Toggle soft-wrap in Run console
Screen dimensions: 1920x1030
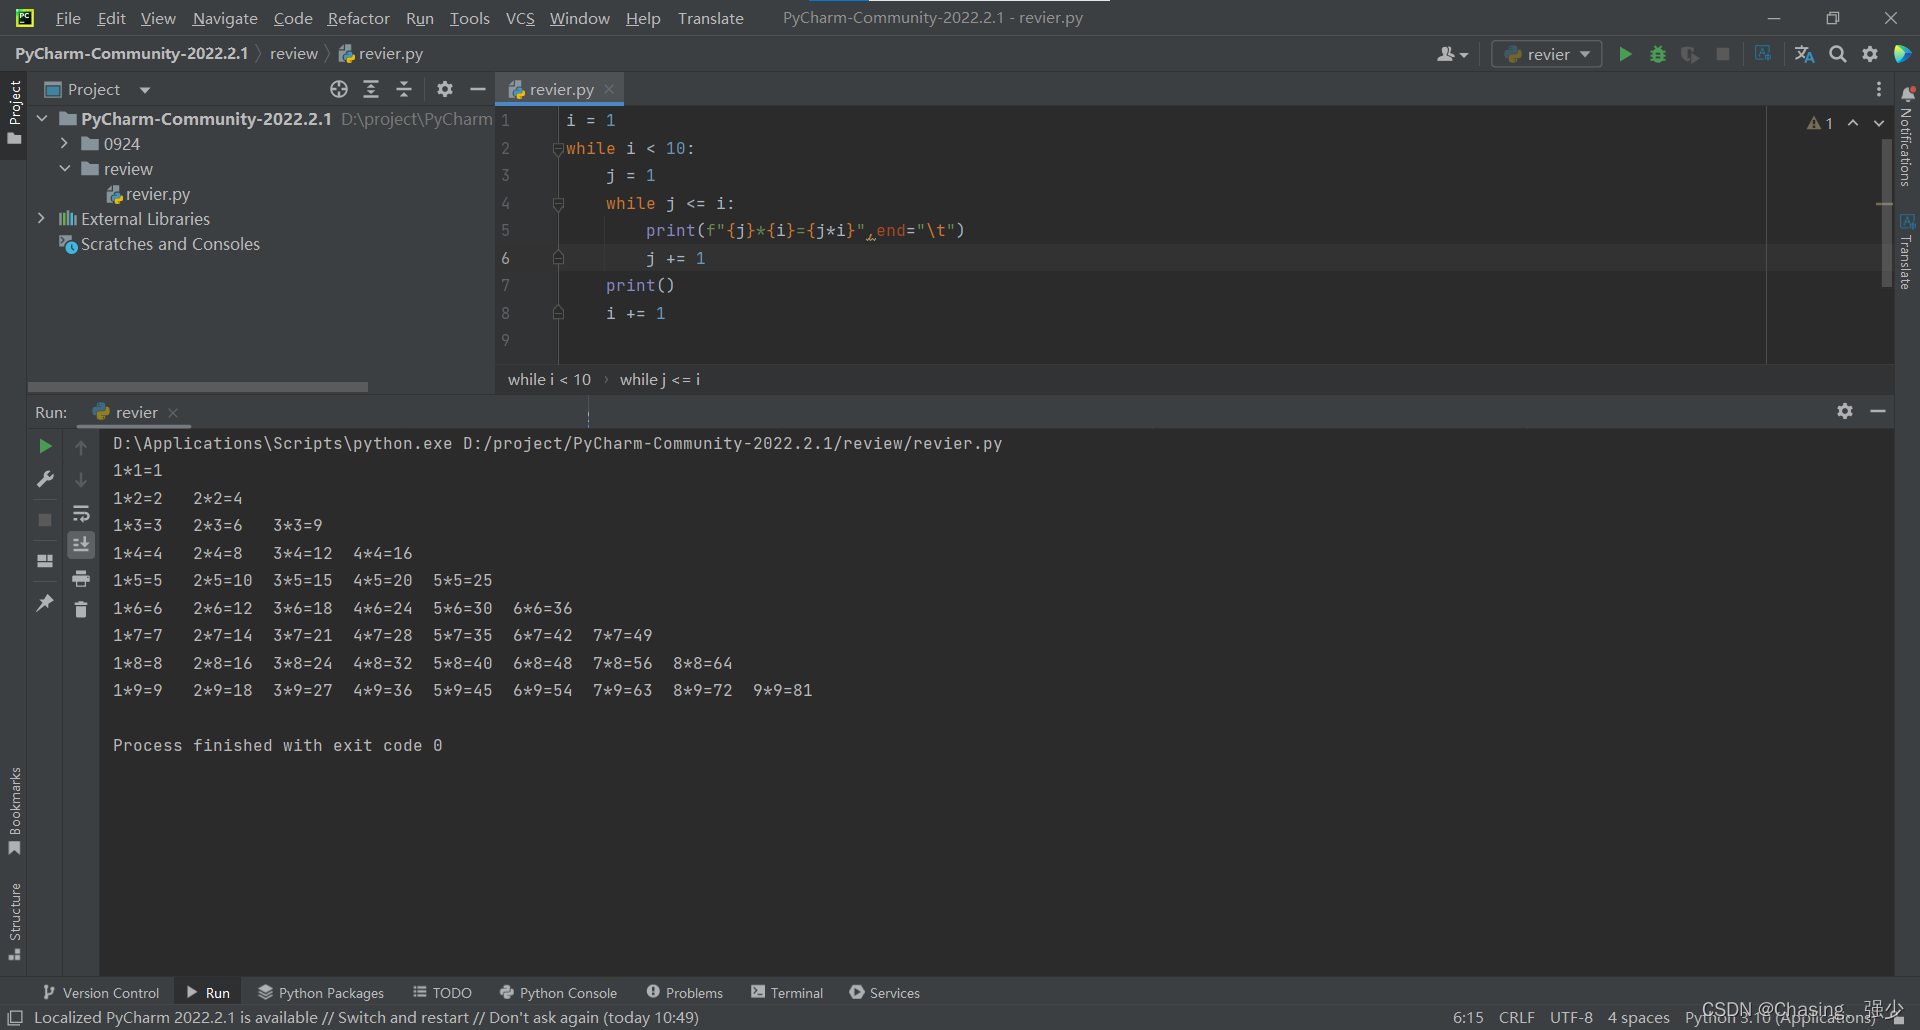click(x=81, y=514)
